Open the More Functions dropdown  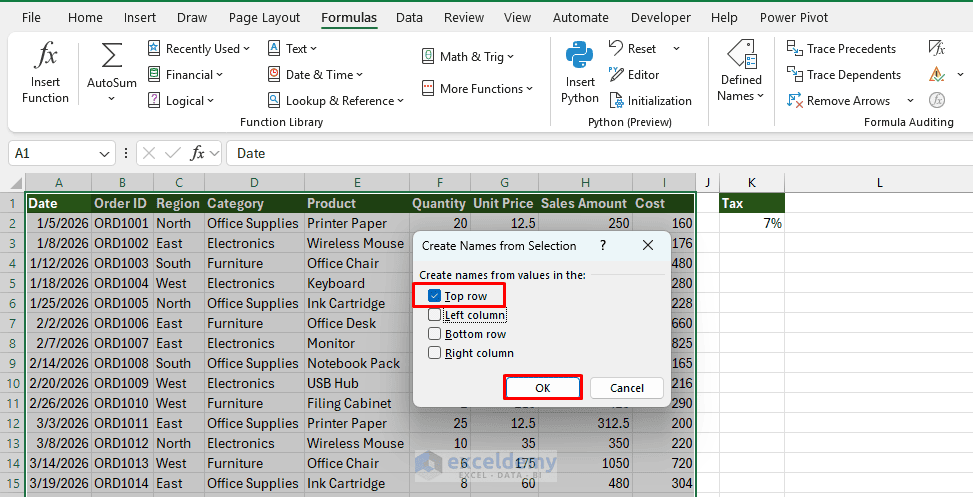tap(477, 89)
